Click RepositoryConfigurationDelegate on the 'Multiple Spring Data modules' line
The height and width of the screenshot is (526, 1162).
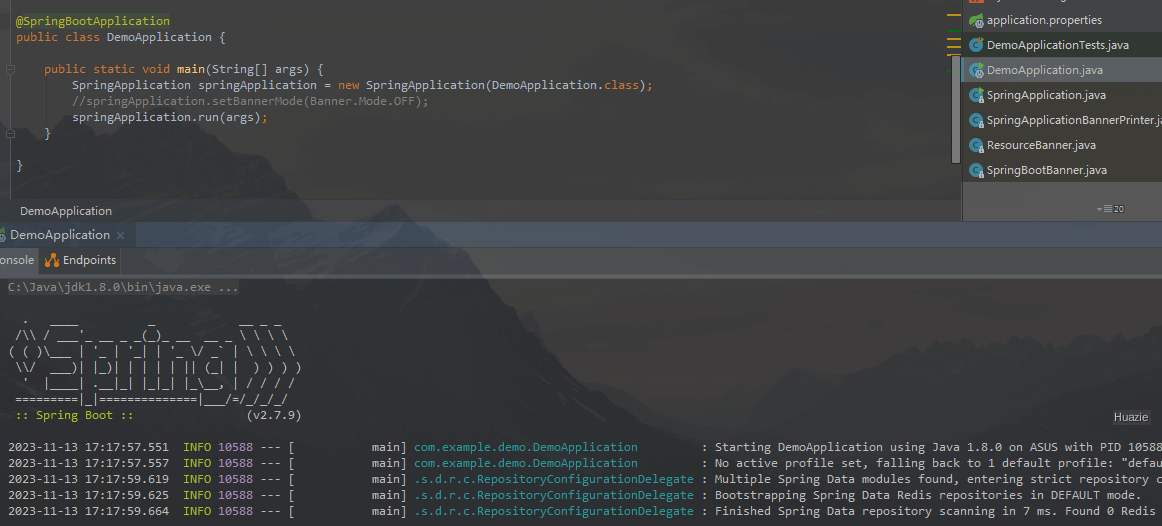(x=554, y=479)
